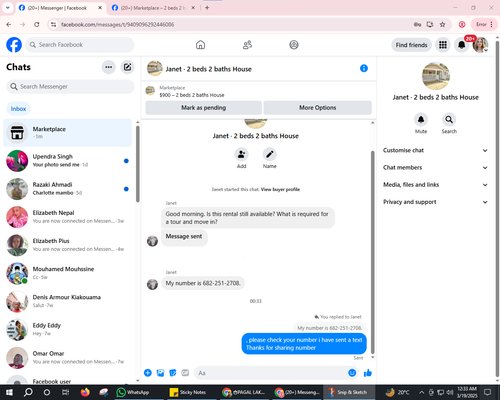Open Sticky Notes from the taskbar
The width and height of the screenshot is (500, 400).
(188, 392)
